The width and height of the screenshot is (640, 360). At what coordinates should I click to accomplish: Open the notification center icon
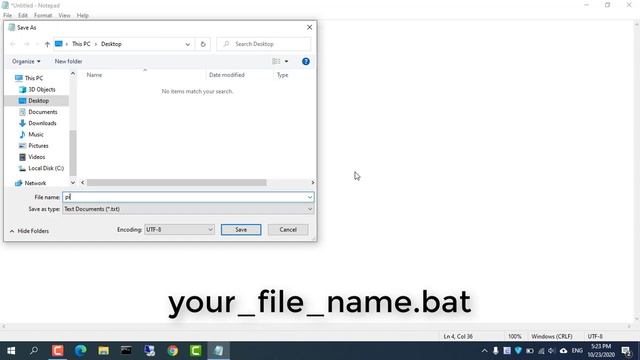pos(627,351)
